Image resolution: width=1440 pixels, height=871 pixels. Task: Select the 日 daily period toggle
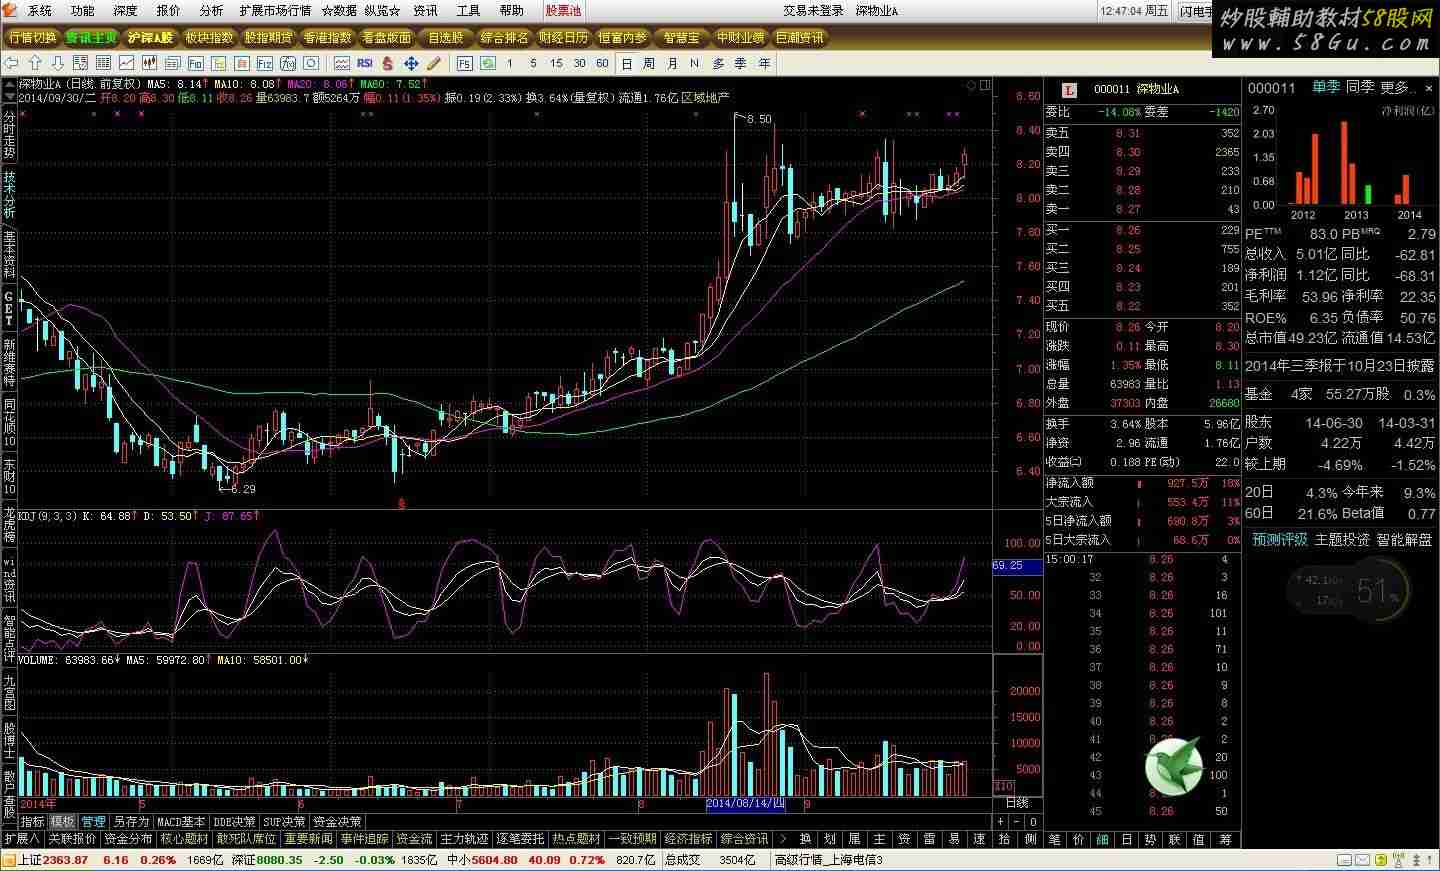coord(627,63)
